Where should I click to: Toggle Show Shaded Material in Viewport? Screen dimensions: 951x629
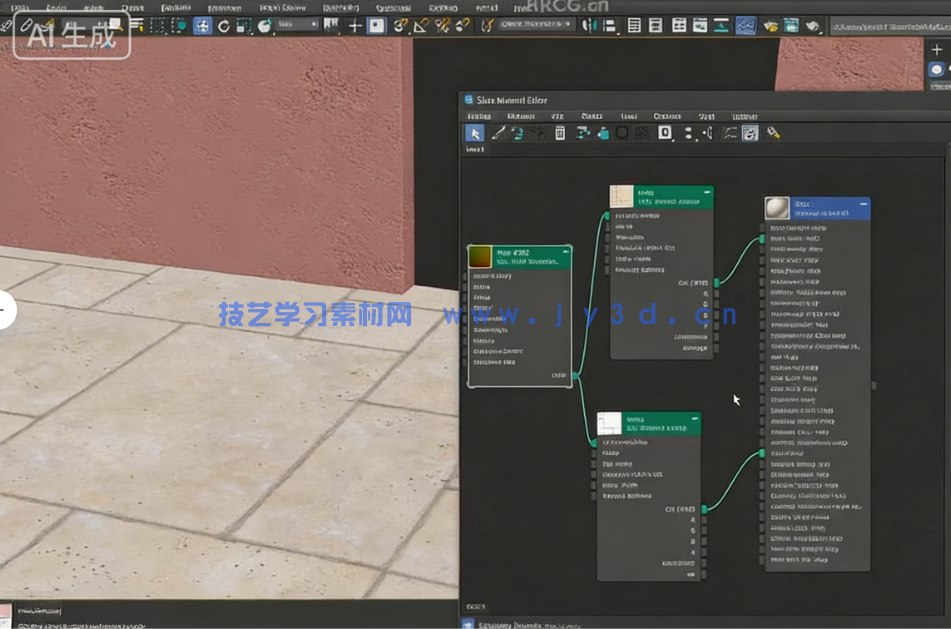coord(621,133)
